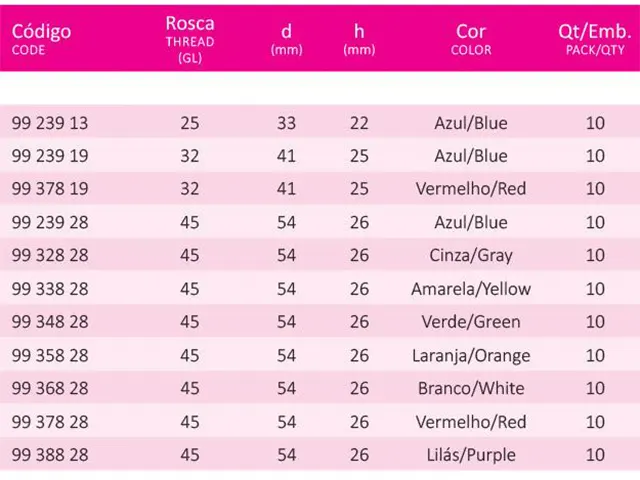The width and height of the screenshot is (640, 480).
Task: Select code 99 328 28
Action: [50, 255]
